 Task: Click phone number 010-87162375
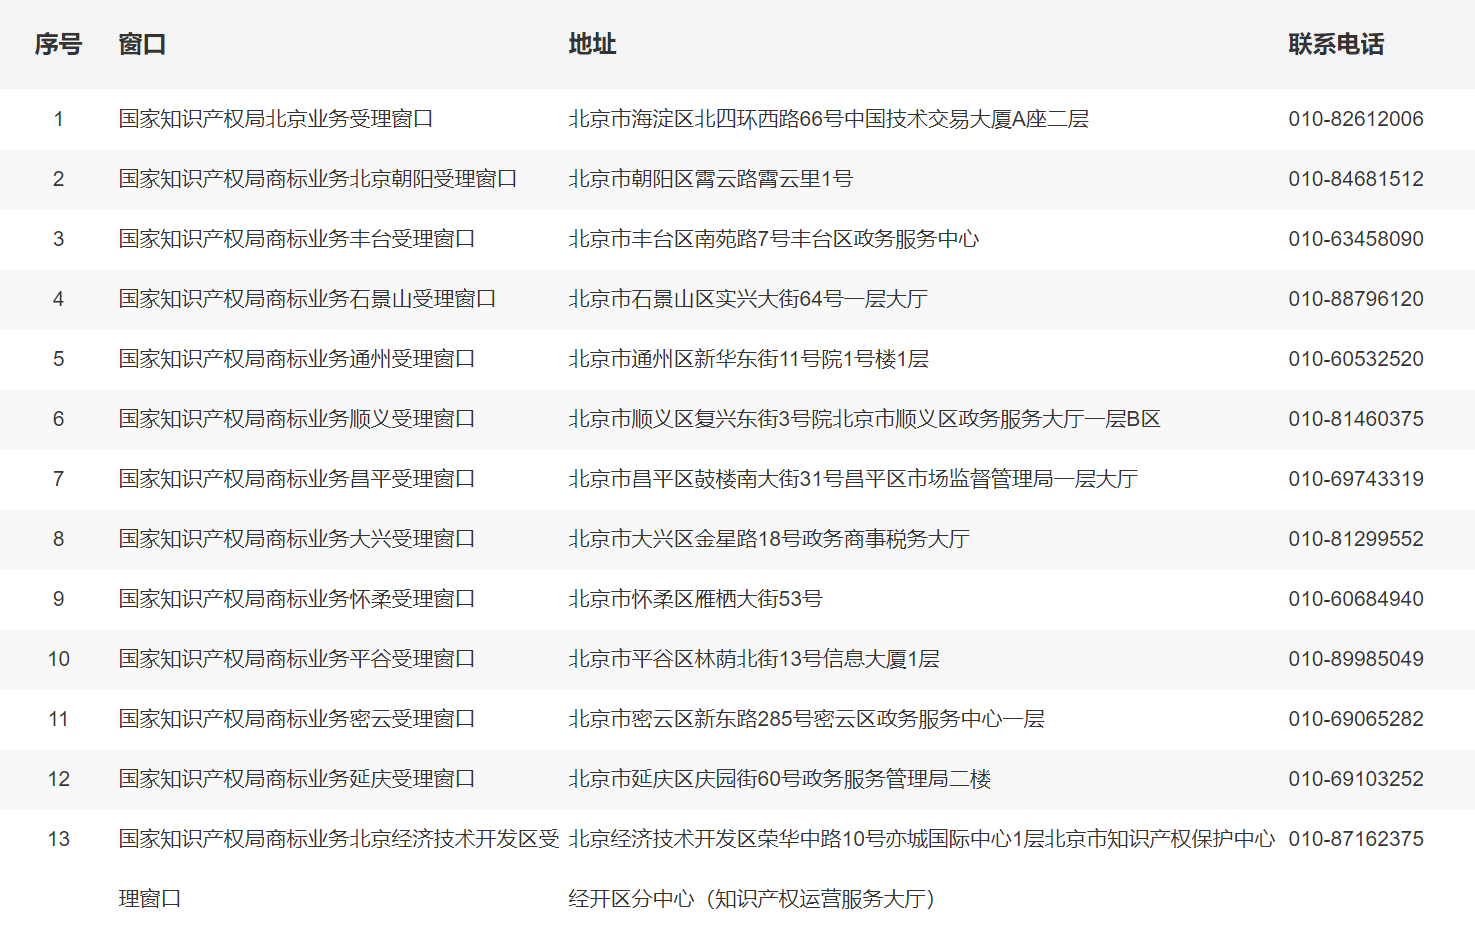click(x=1356, y=839)
